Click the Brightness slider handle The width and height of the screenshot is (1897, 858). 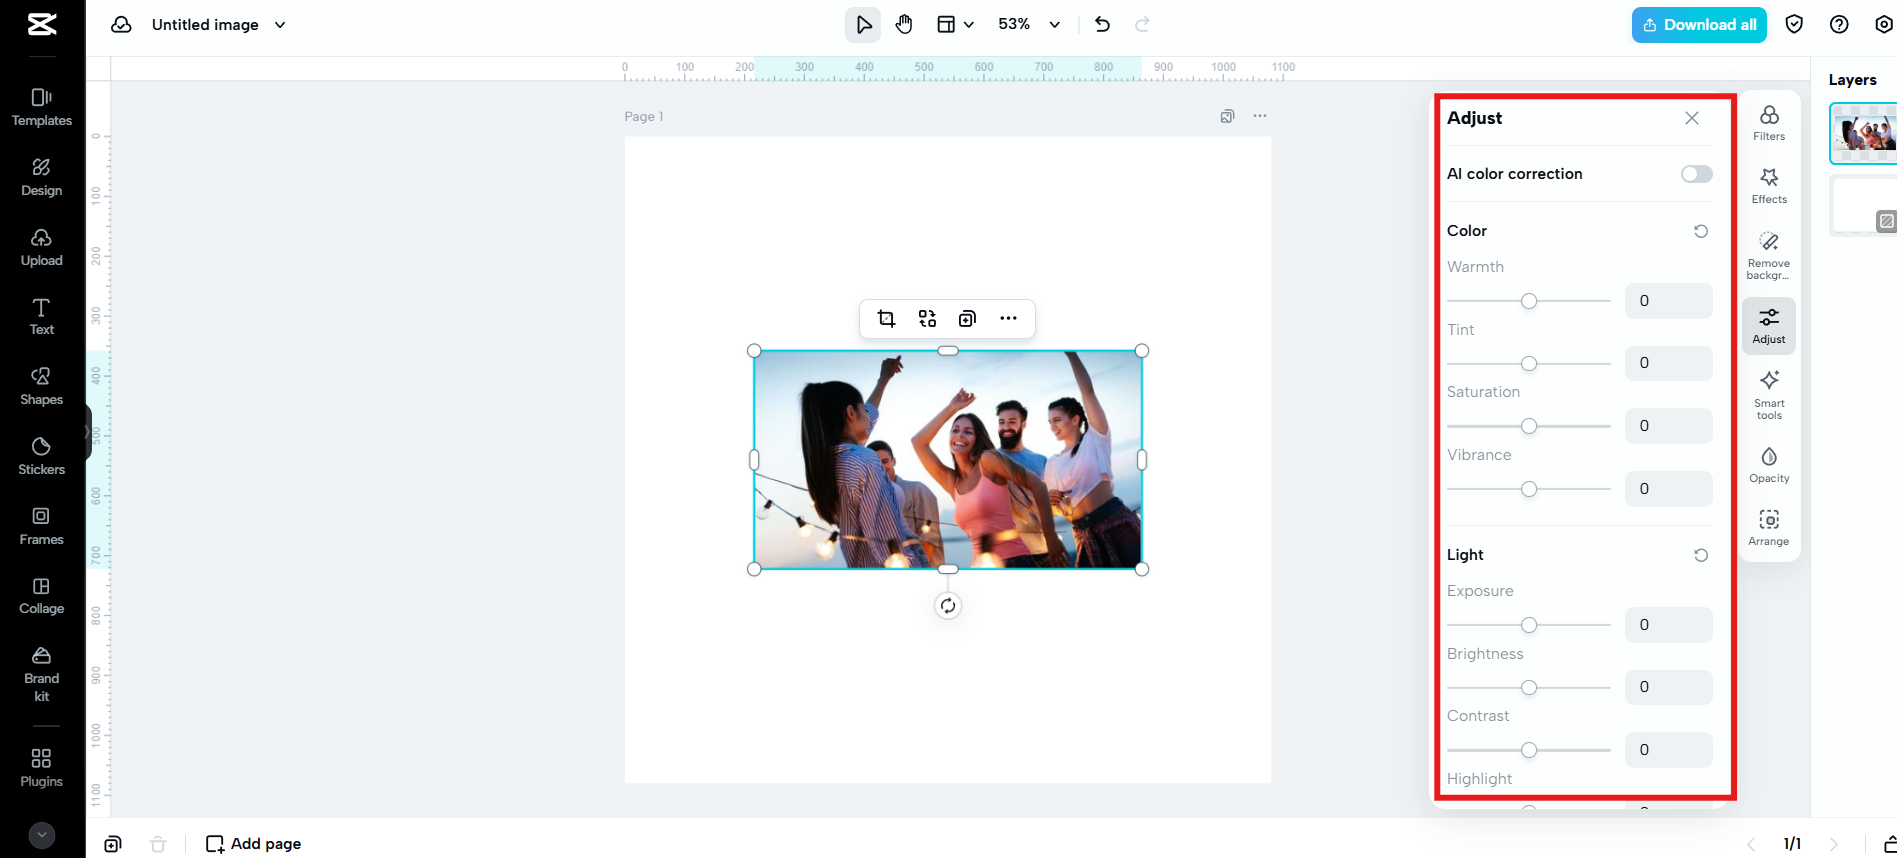pyautogui.click(x=1529, y=688)
